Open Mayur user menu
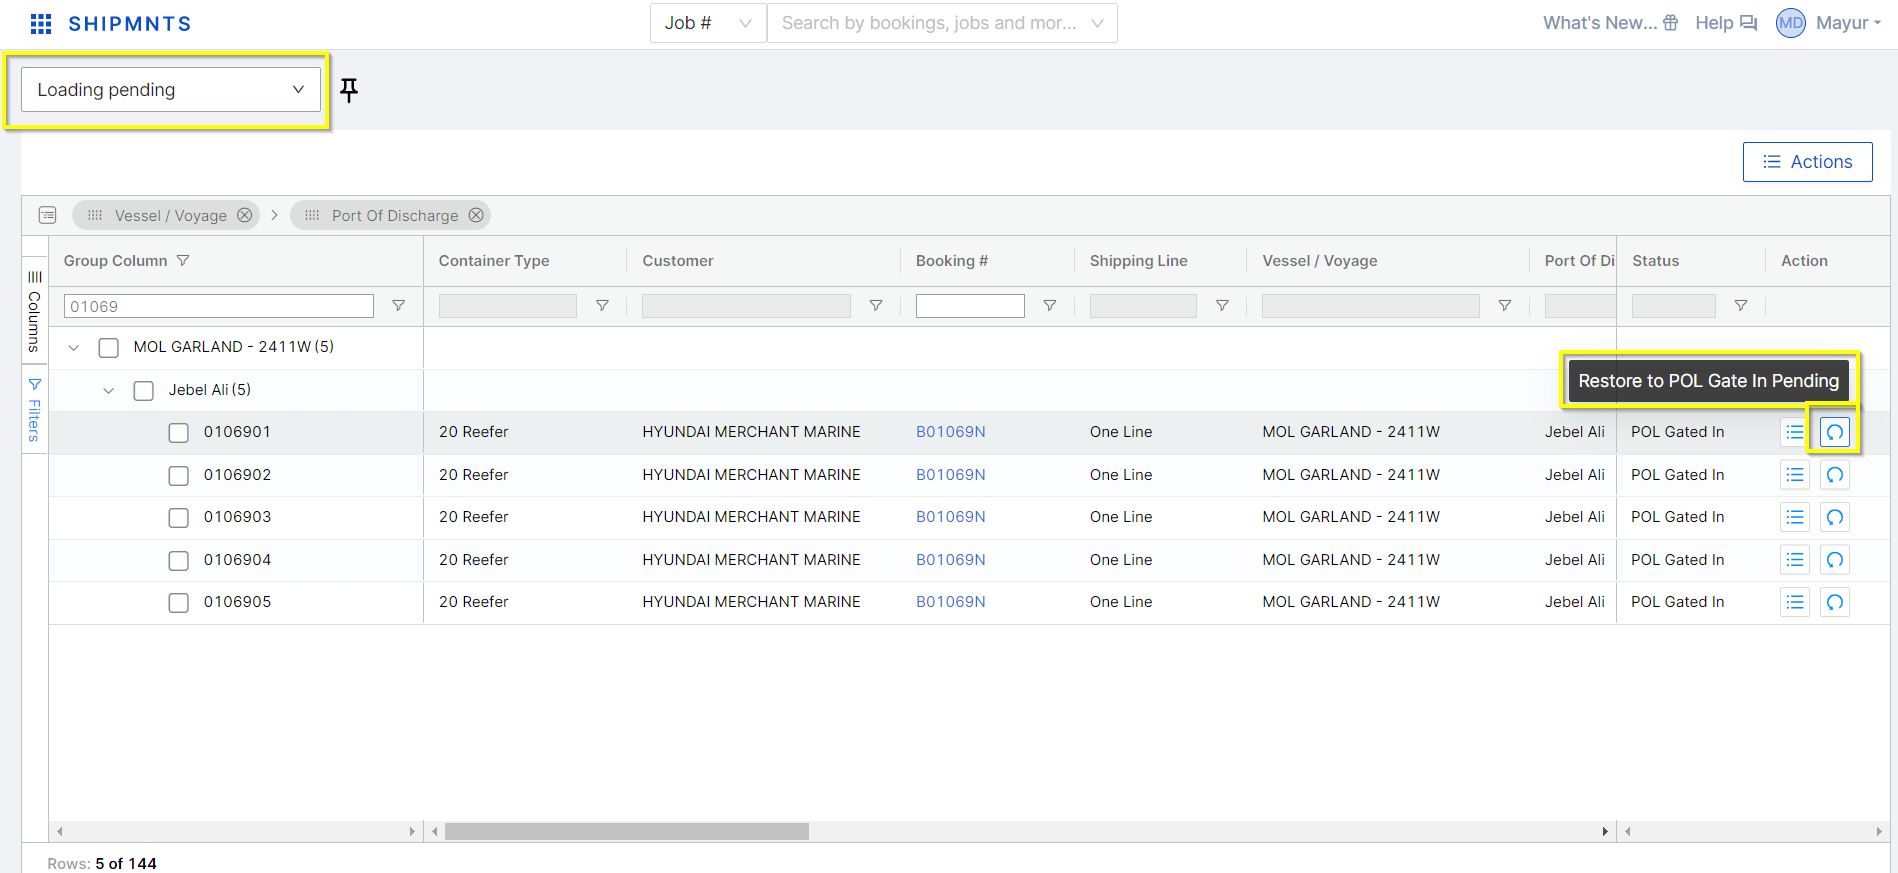1898x873 pixels. pos(1848,23)
